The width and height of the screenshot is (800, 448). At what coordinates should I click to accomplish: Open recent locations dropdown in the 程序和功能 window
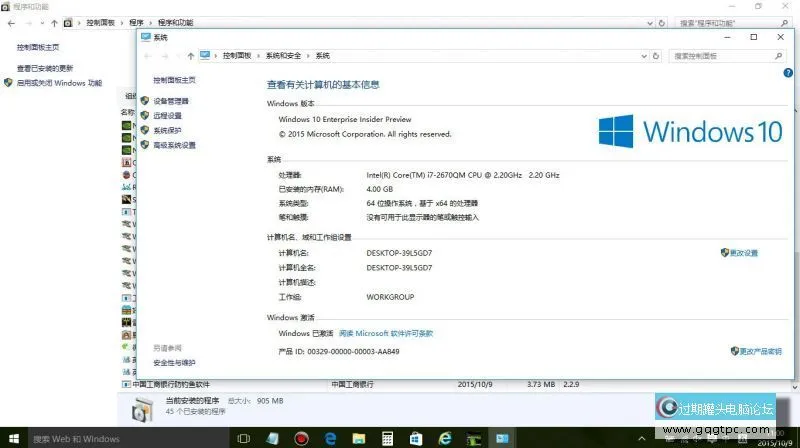(42, 23)
